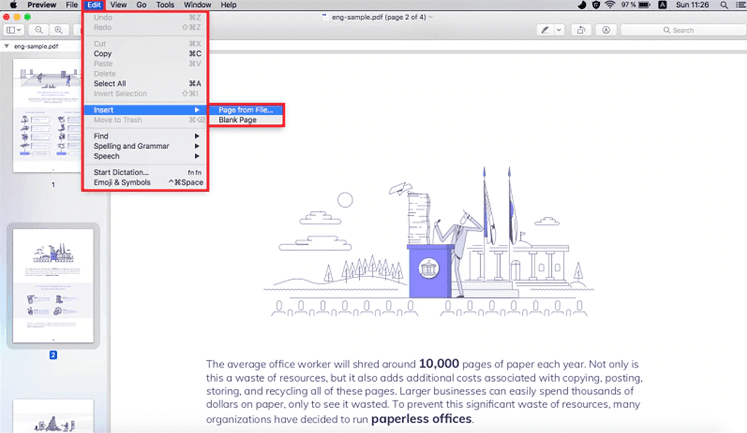Screen dimensions: 747x433
Task: Open the document title chevron menu
Action: pyautogui.click(x=431, y=17)
